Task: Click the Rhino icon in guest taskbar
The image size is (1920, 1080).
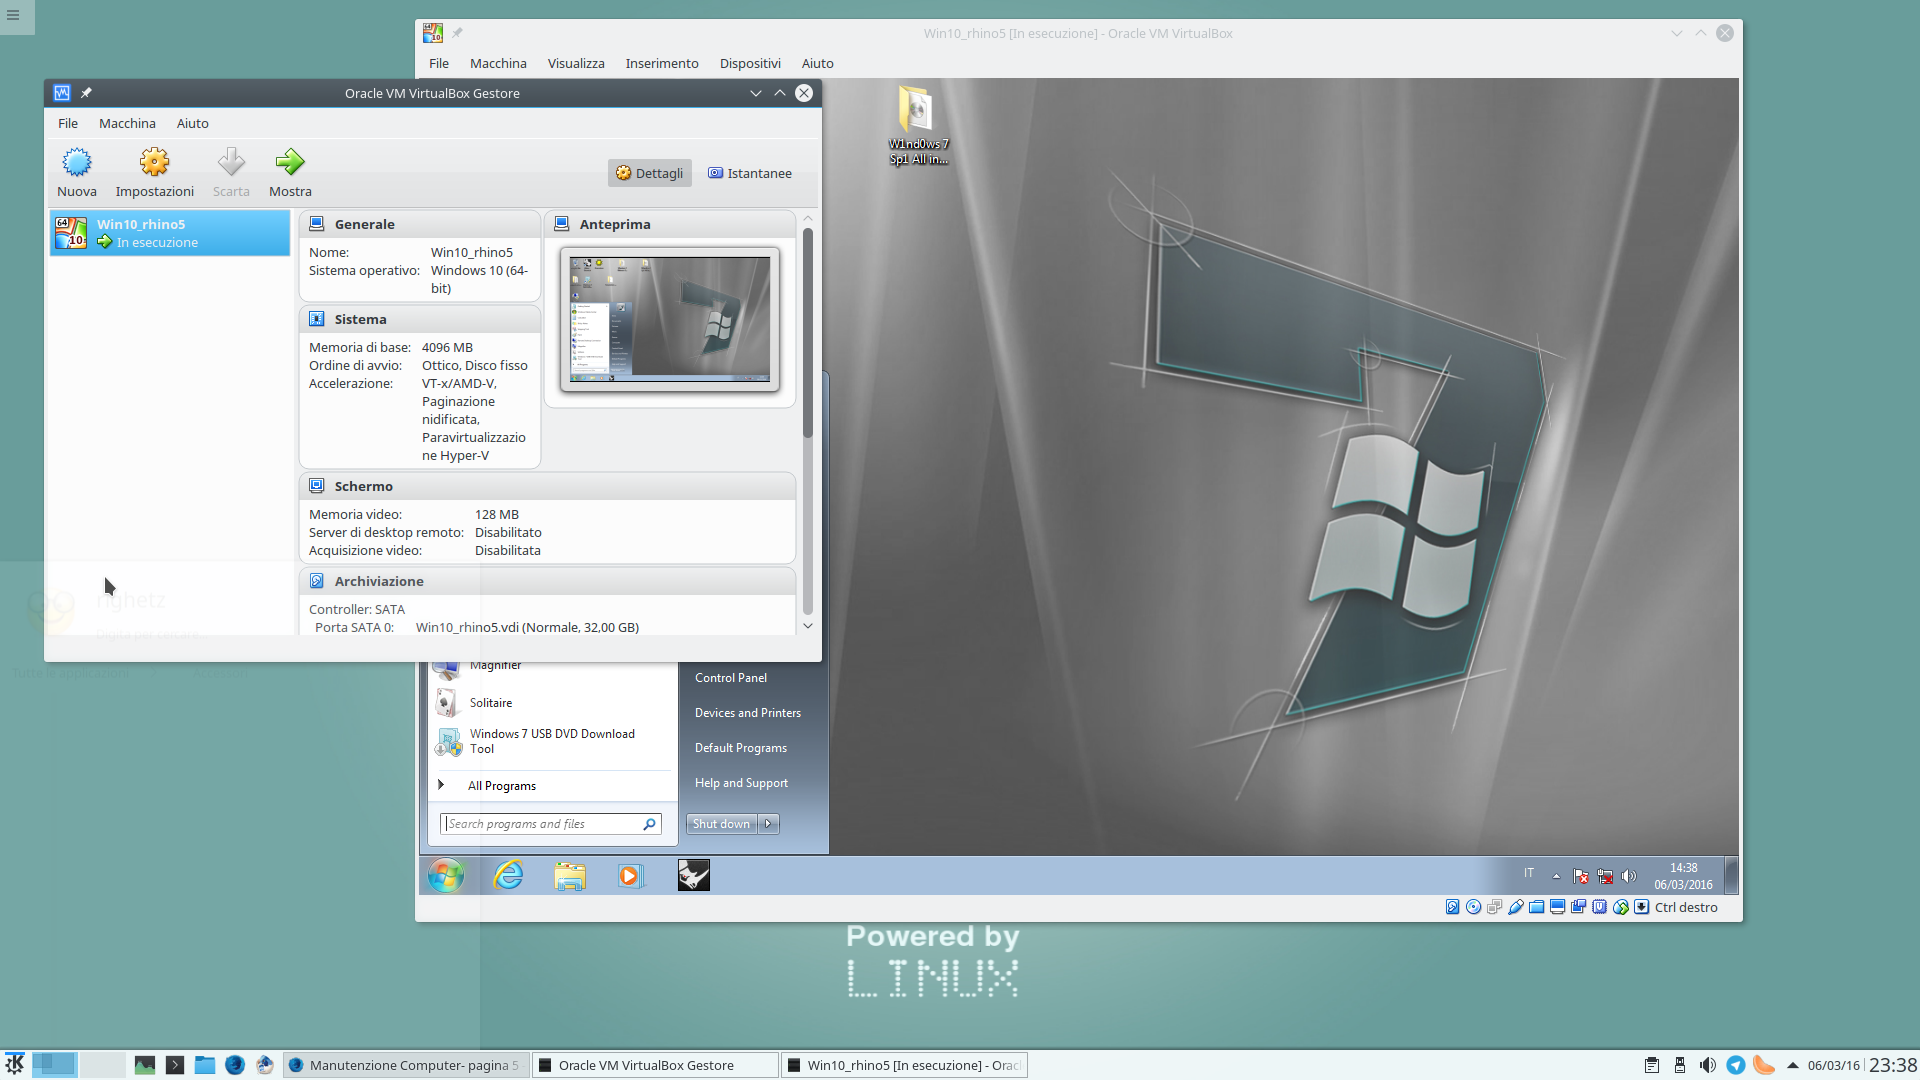Action: pos(693,875)
